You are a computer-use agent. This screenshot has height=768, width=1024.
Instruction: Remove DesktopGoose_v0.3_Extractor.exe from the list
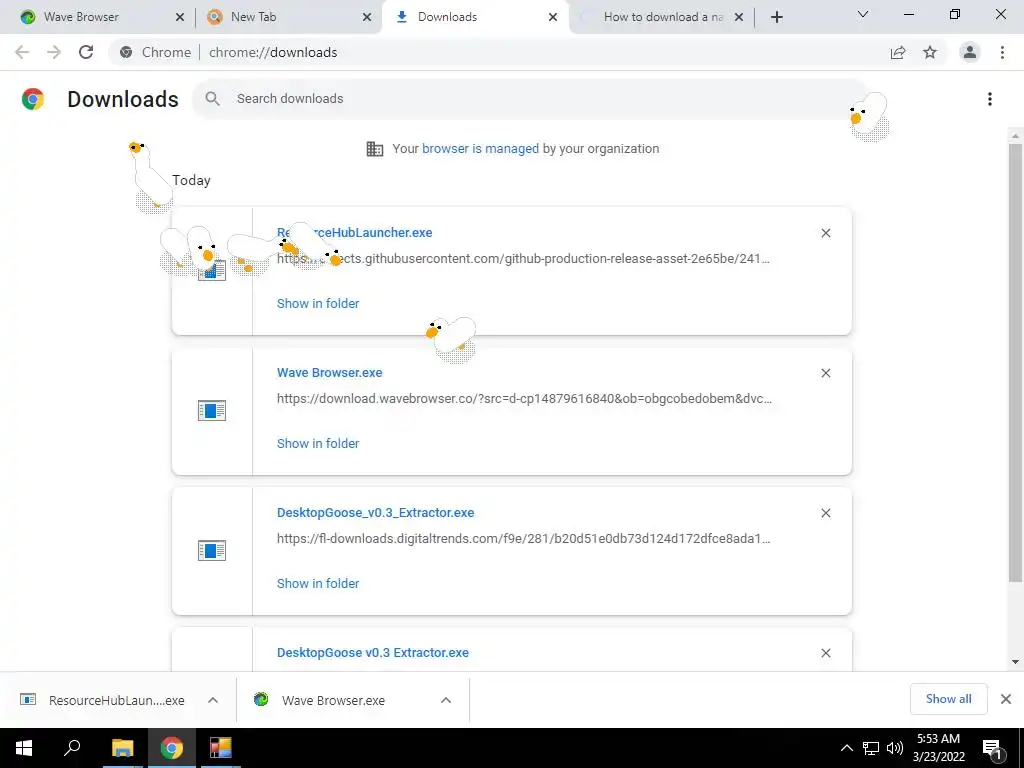(825, 513)
